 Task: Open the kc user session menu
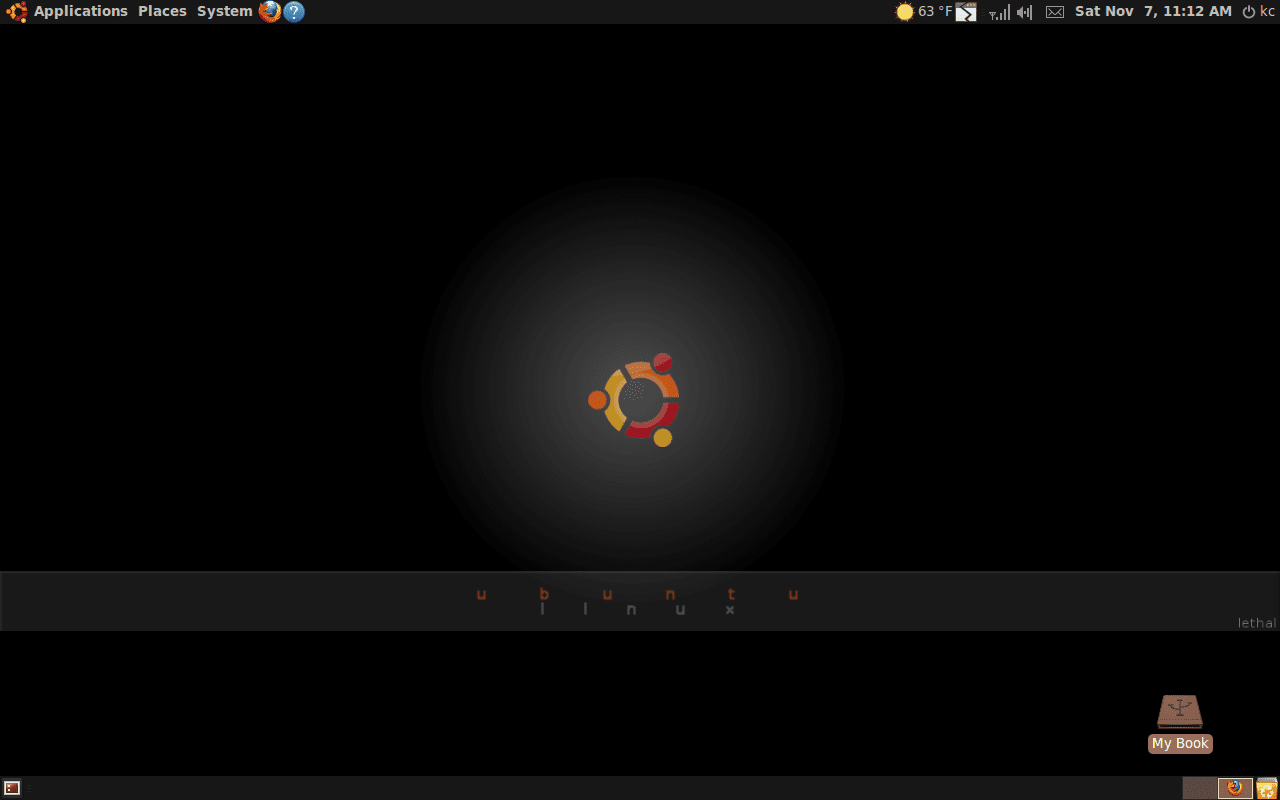[1258, 11]
